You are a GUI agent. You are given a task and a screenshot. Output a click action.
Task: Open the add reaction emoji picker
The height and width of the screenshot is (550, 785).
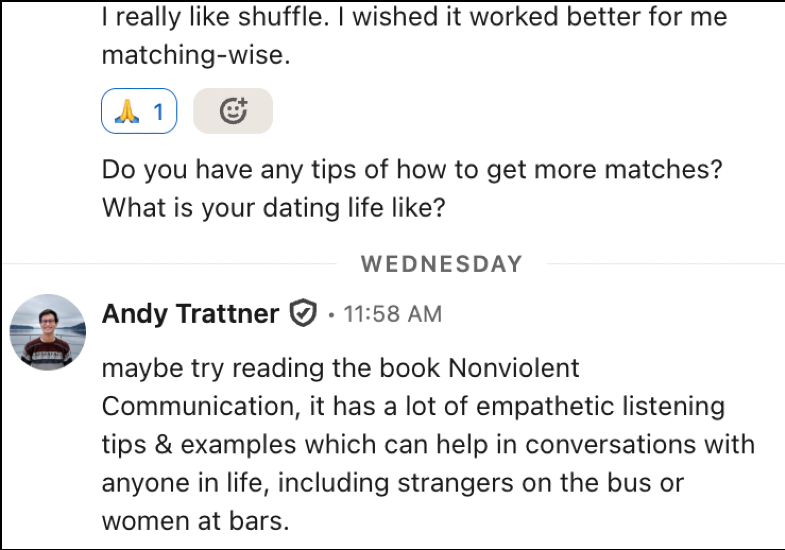232,111
